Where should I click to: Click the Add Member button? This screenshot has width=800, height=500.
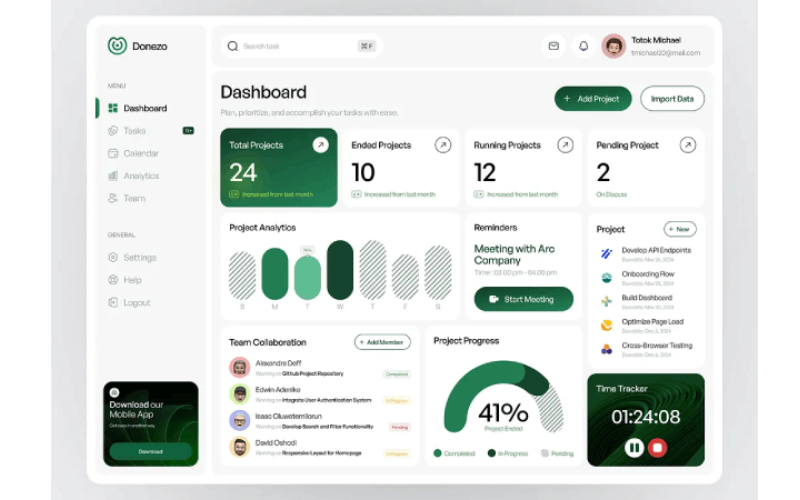click(x=382, y=342)
